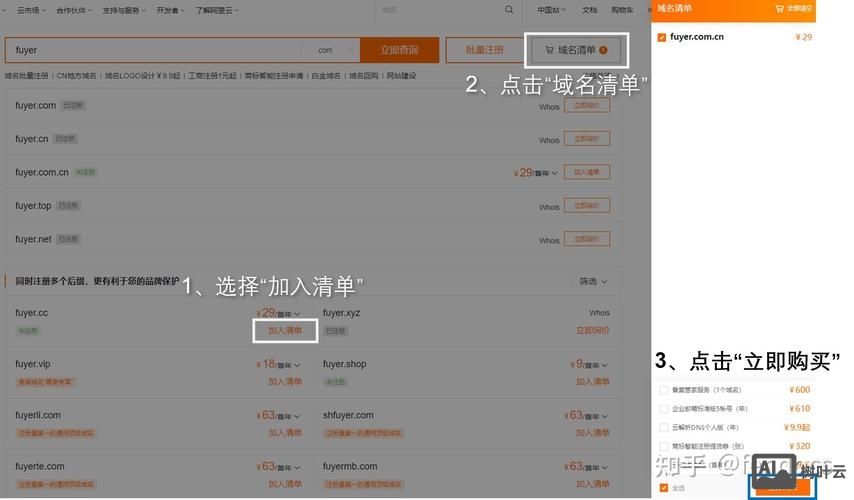Image resolution: width=854 pixels, height=500 pixels.
Task: Expand the 开发者 menu
Action: click(170, 10)
